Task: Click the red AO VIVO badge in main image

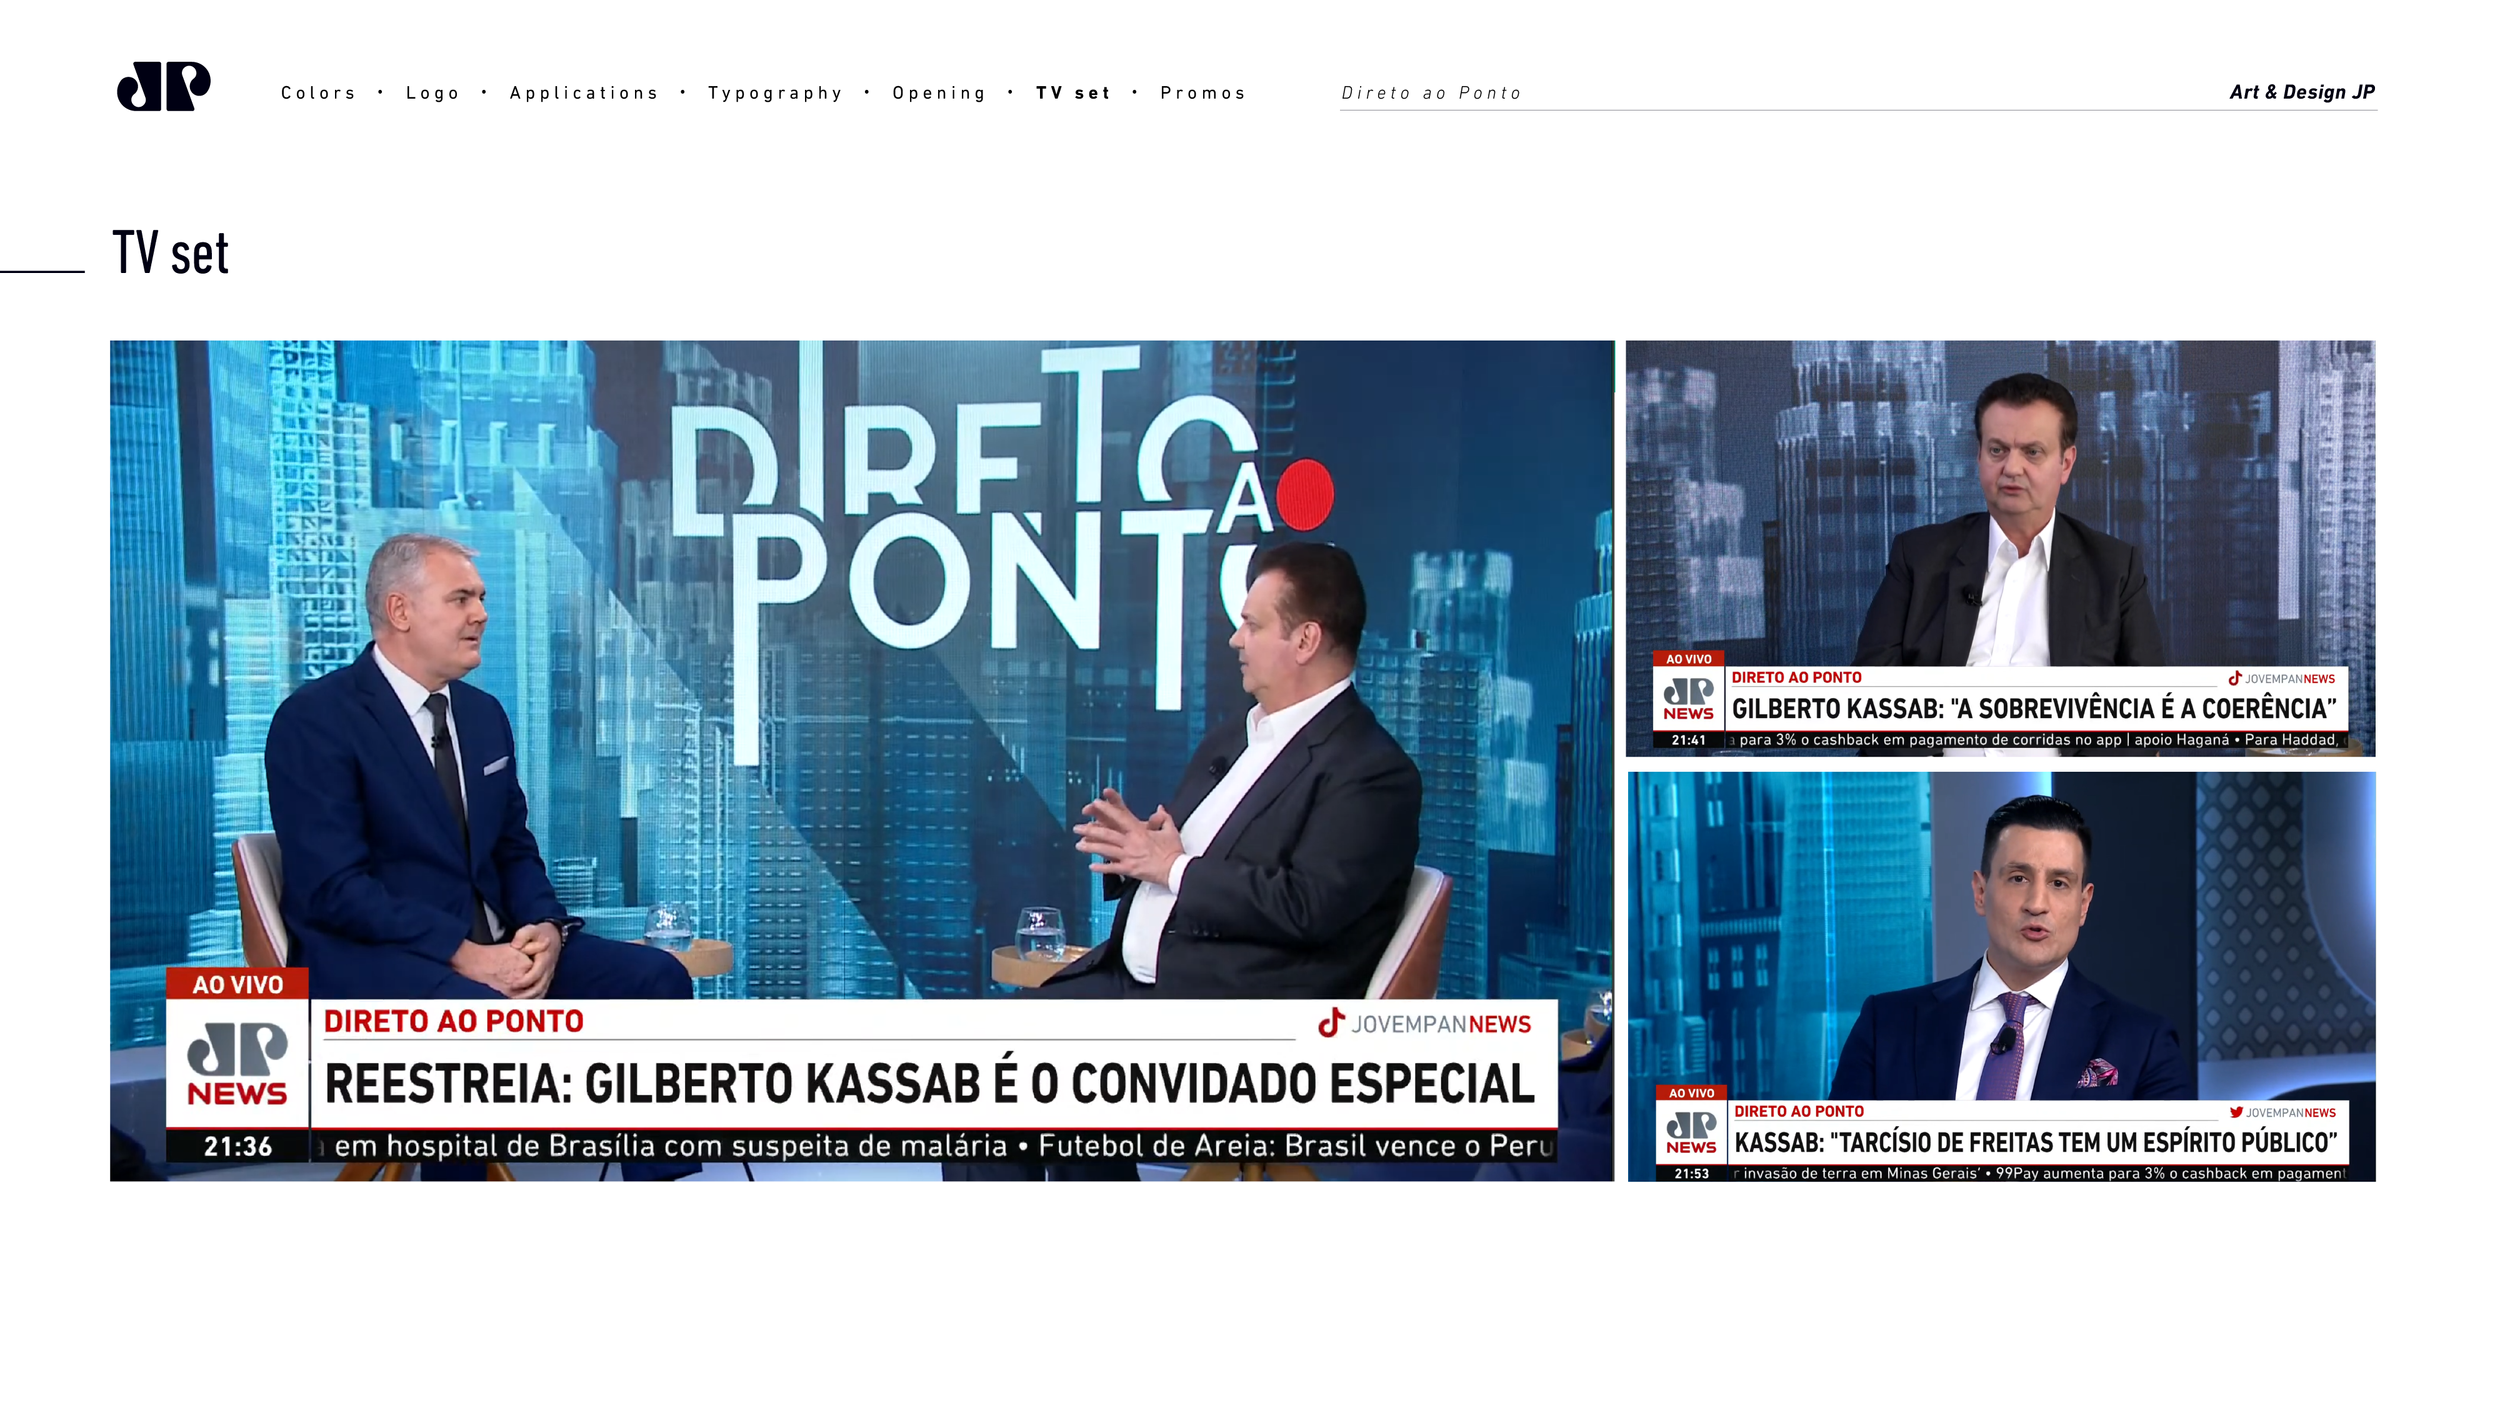Action: coord(237,984)
